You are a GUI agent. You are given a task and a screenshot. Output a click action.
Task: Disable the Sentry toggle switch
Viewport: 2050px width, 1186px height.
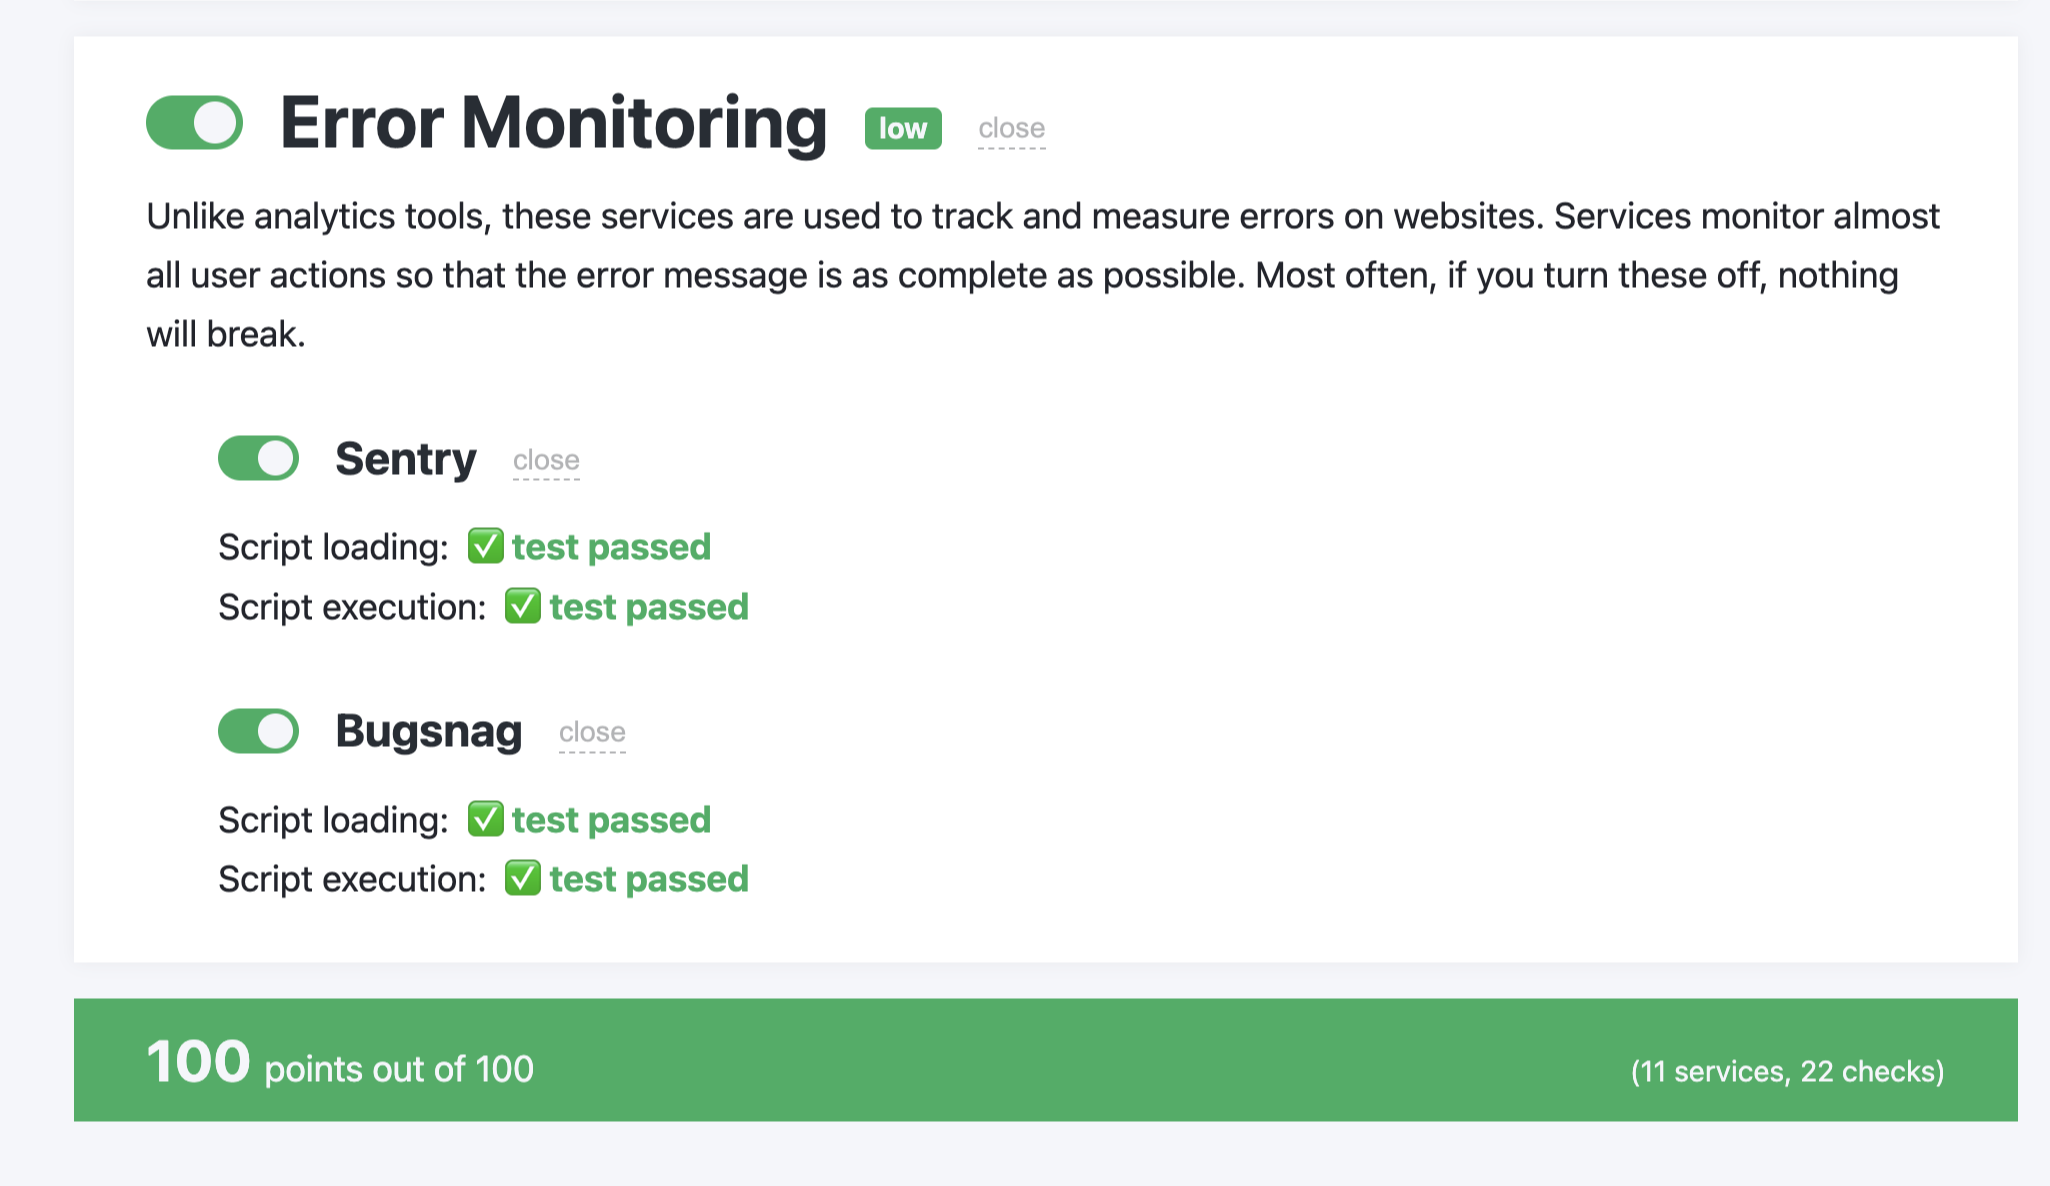(x=258, y=459)
